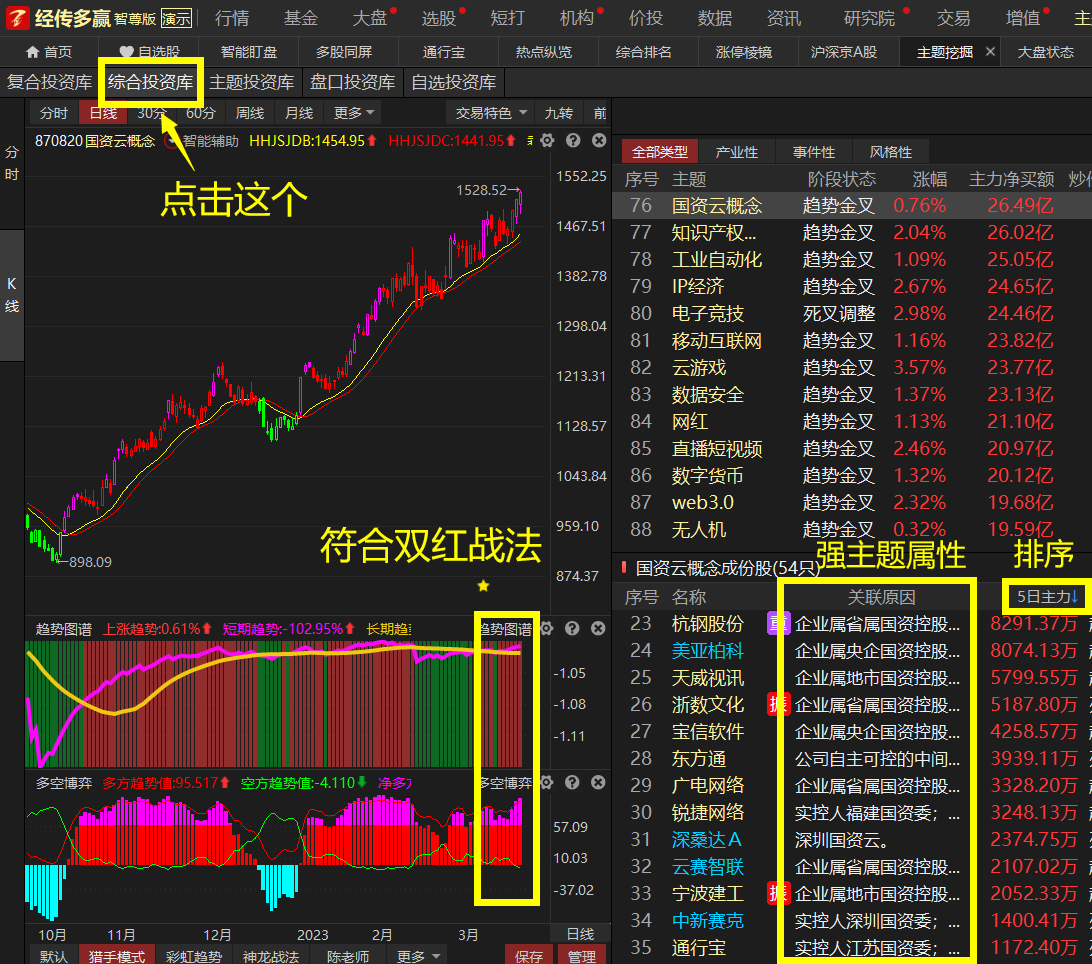Screen dimensions: 1092x964
Task: Open settings gear of the main K-line chart
Action: (547, 141)
